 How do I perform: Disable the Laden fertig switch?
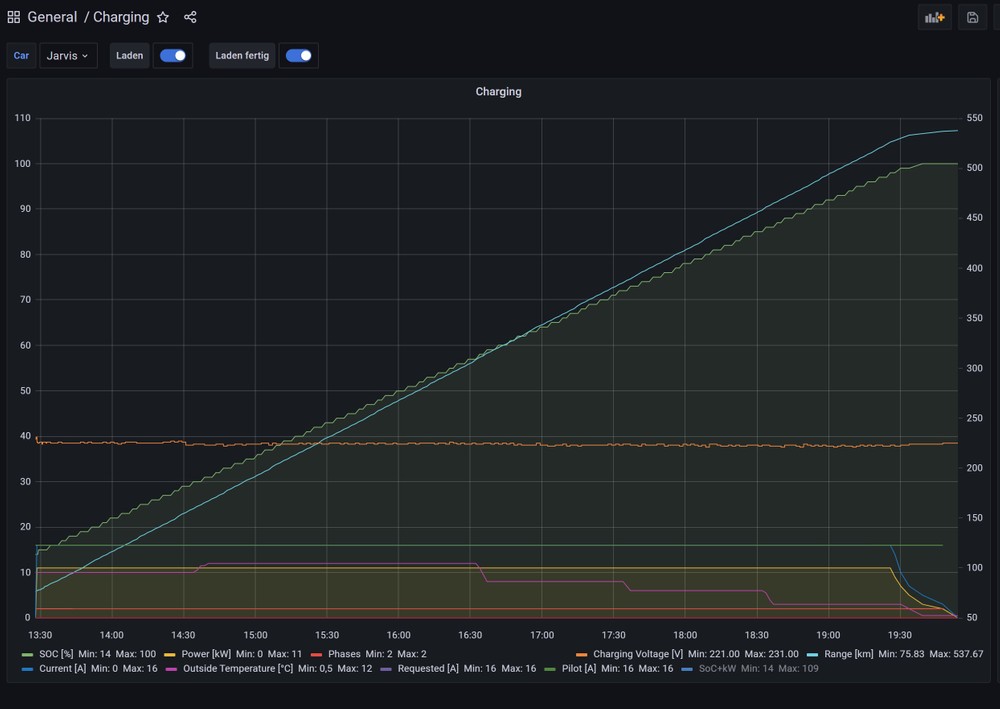click(x=298, y=56)
